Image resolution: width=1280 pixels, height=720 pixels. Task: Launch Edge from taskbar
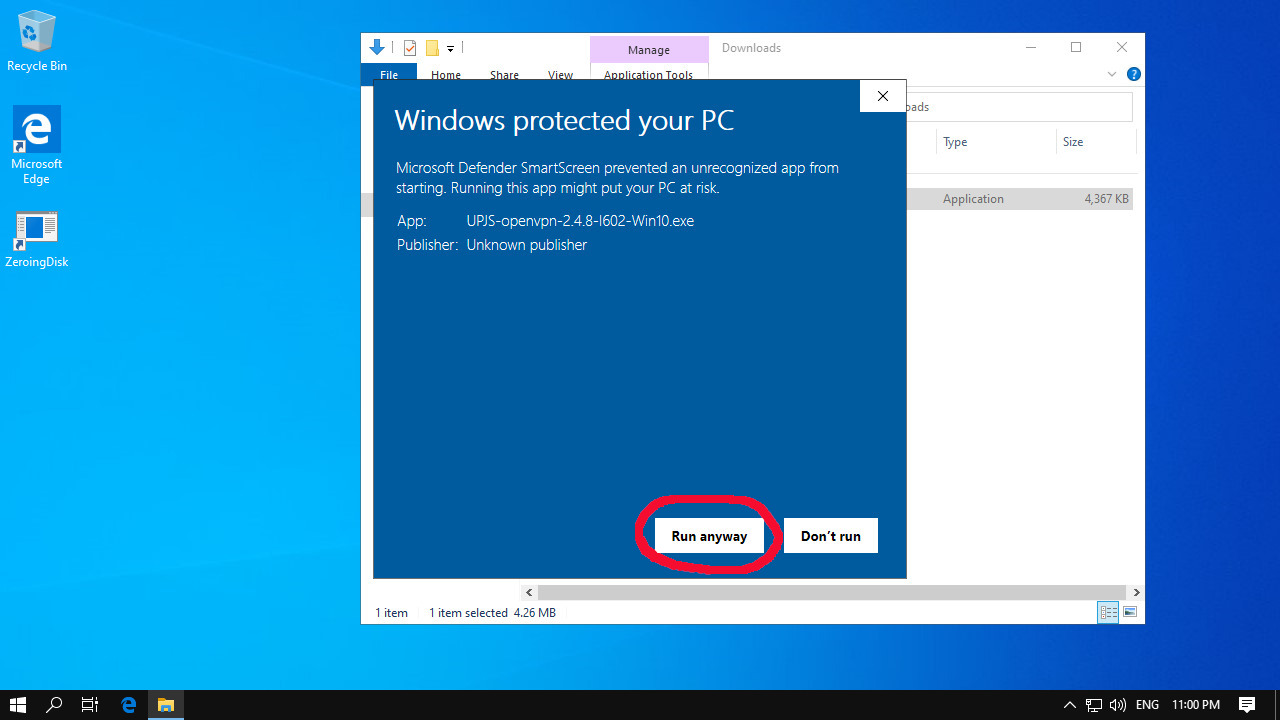click(128, 705)
